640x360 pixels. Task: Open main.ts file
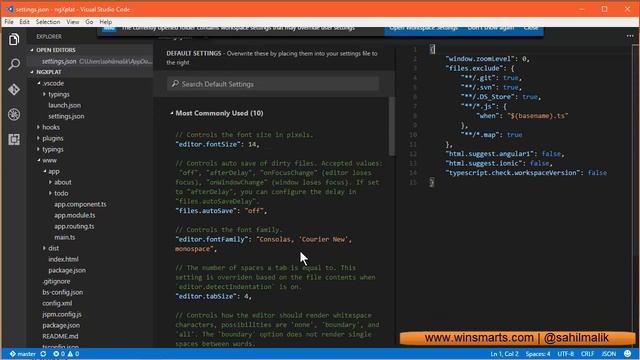click(x=64, y=238)
